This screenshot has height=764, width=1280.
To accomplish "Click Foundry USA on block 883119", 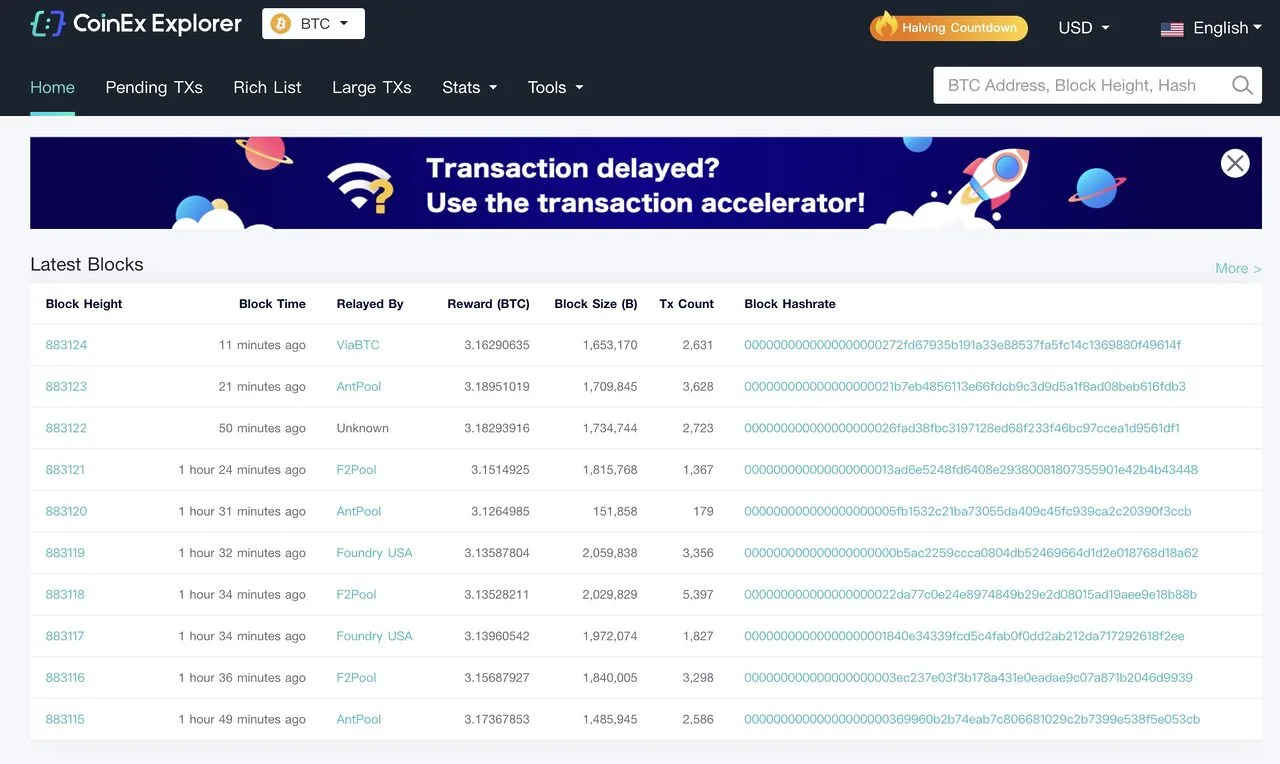I will 374,553.
